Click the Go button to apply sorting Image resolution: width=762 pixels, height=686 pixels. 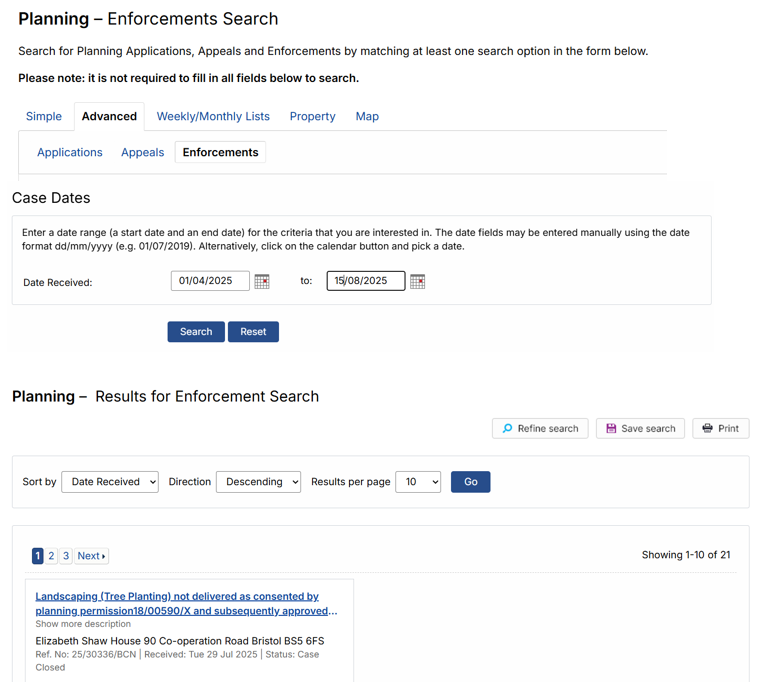click(x=470, y=482)
